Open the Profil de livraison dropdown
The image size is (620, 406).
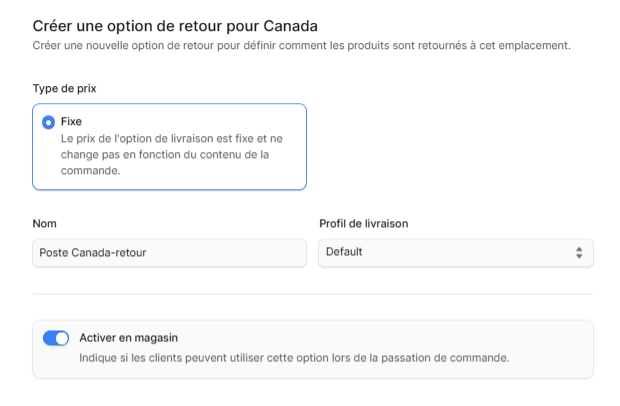pos(455,252)
